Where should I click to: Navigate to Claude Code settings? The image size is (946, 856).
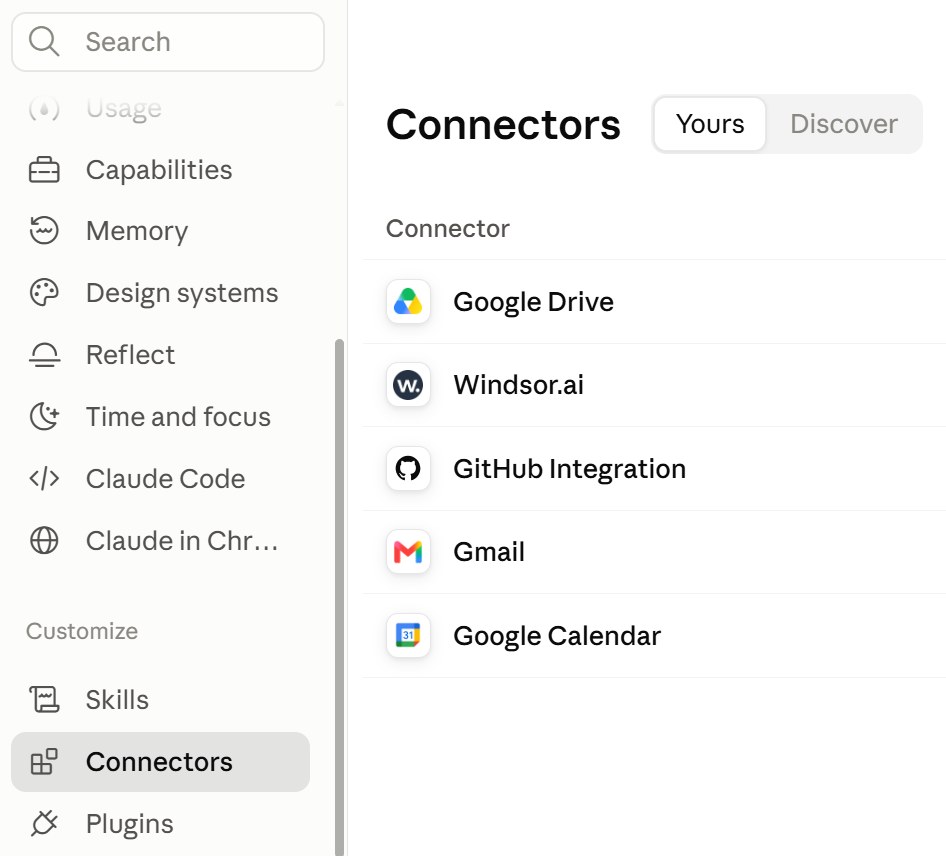160,479
